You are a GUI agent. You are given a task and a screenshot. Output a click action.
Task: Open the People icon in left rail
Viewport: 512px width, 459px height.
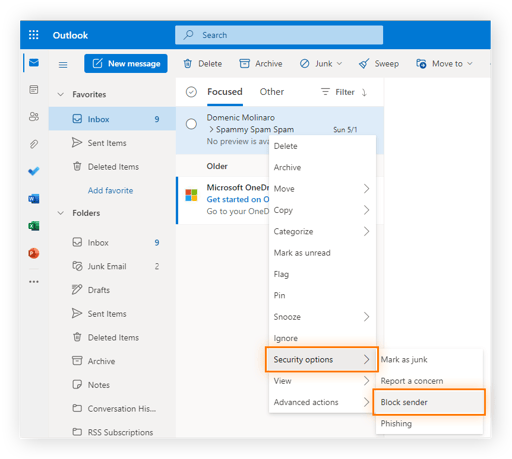34,116
